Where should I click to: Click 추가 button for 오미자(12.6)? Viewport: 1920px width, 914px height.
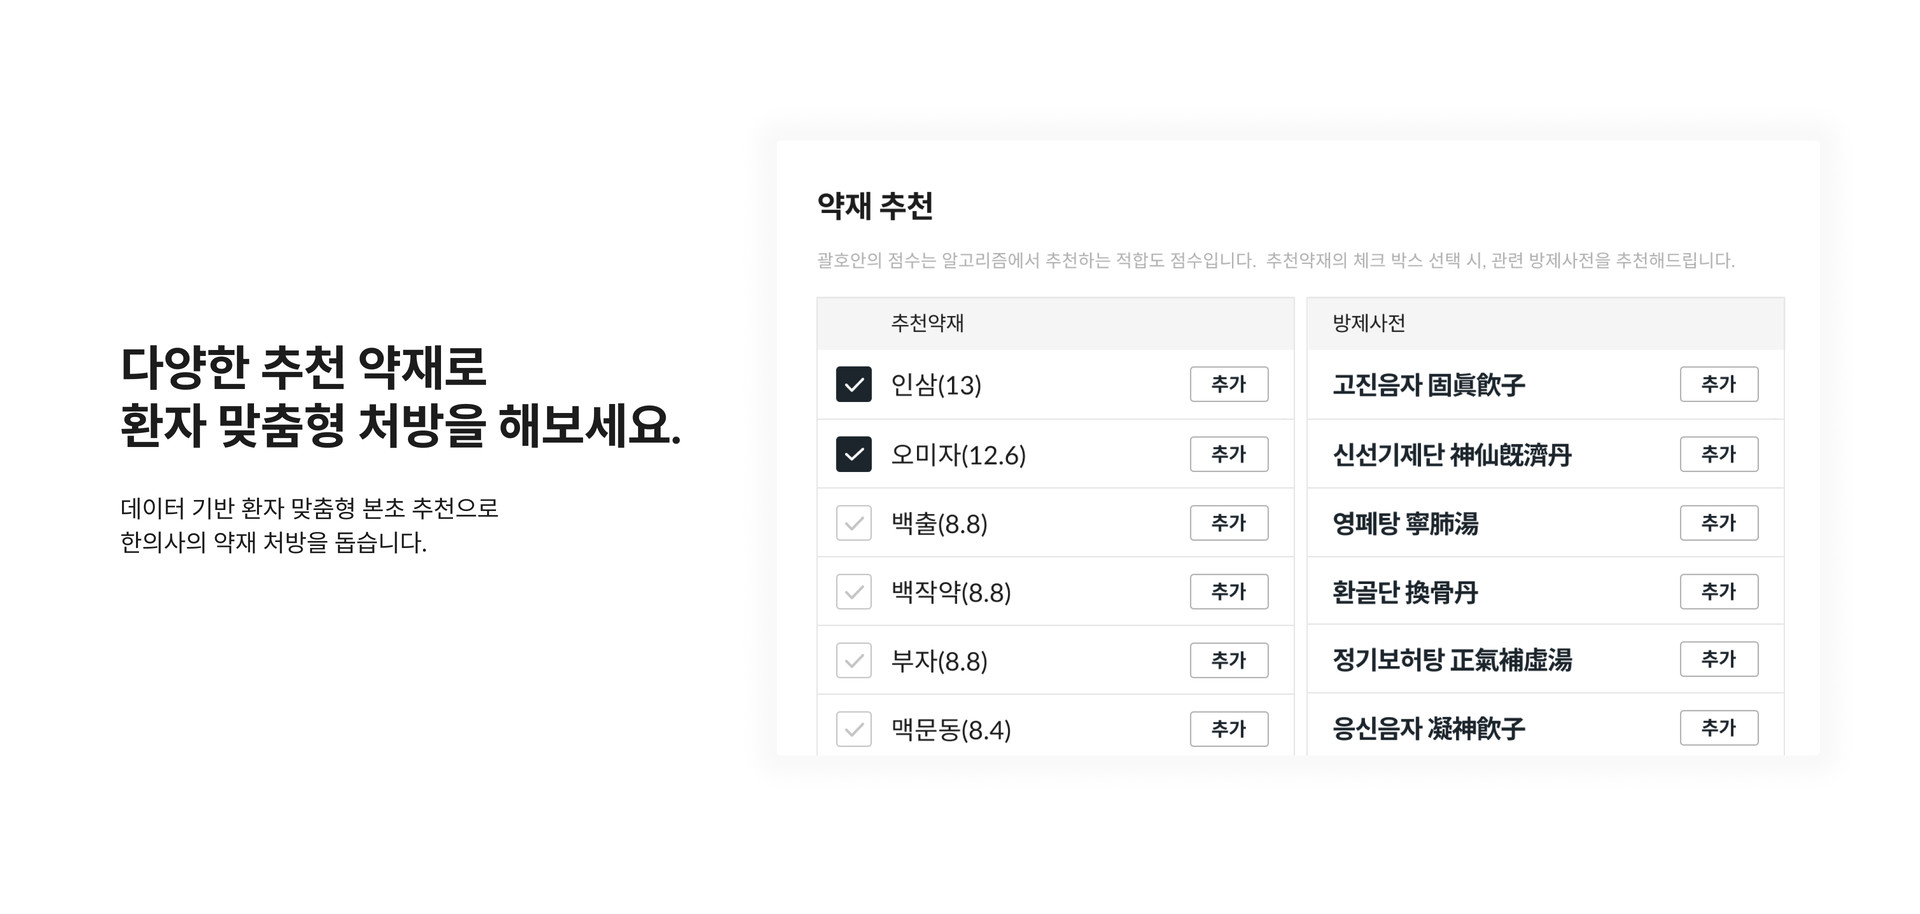point(1229,454)
